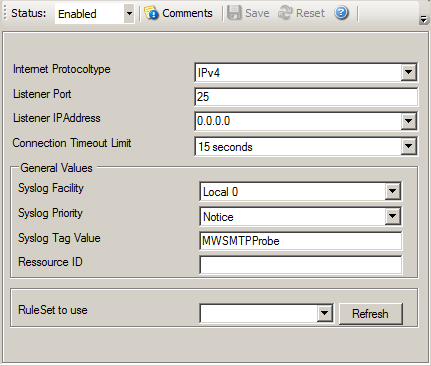Click the empty Ressource ID field
The image size is (431, 366).
(x=301, y=265)
